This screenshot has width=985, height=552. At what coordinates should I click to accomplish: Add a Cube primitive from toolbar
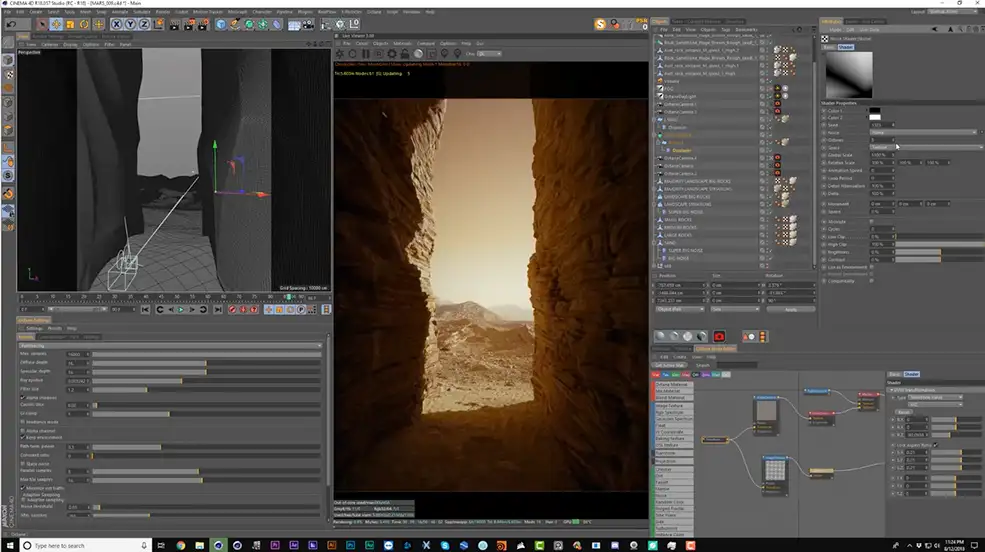tap(221, 24)
